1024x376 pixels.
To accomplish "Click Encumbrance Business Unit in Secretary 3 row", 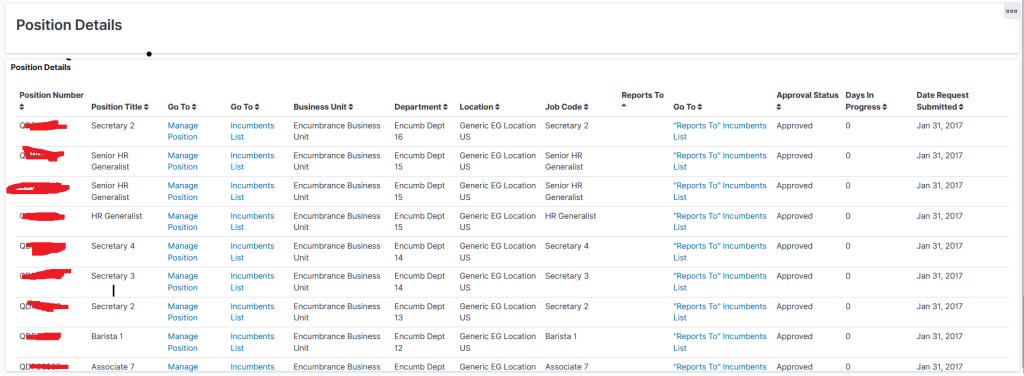I will [337, 281].
